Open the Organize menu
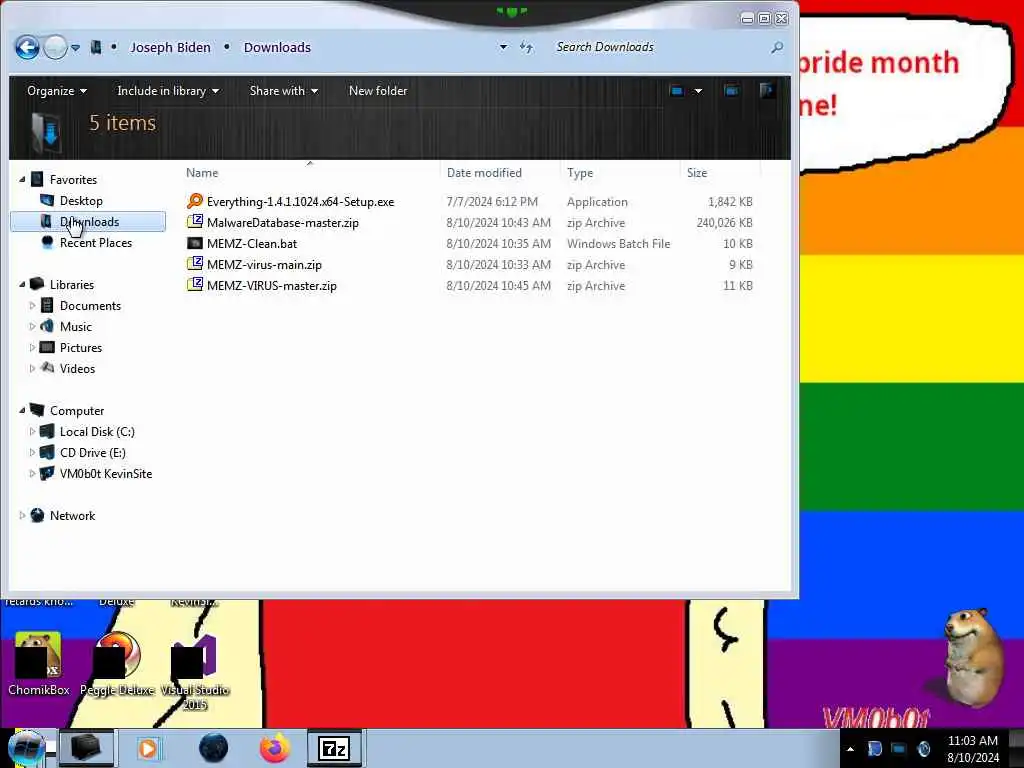Screen dimensions: 1024x768 coord(57,91)
